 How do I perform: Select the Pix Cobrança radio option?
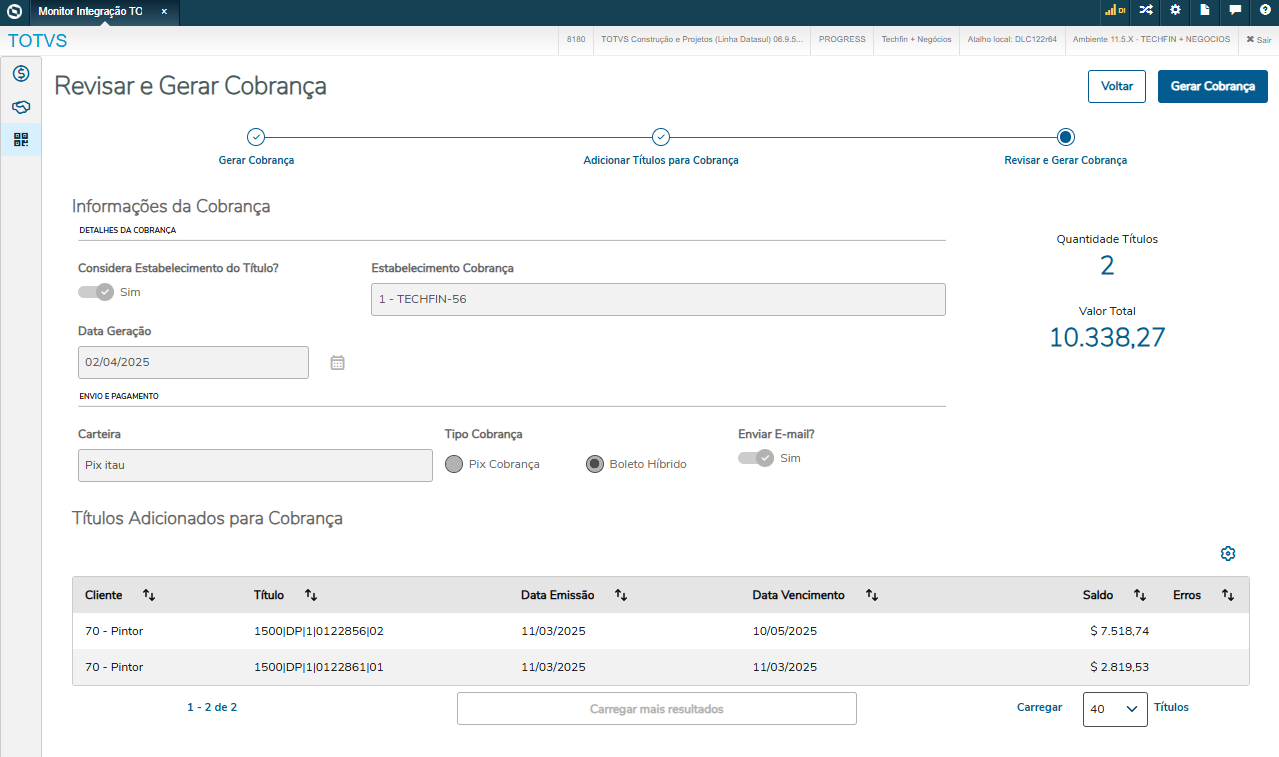pos(454,464)
